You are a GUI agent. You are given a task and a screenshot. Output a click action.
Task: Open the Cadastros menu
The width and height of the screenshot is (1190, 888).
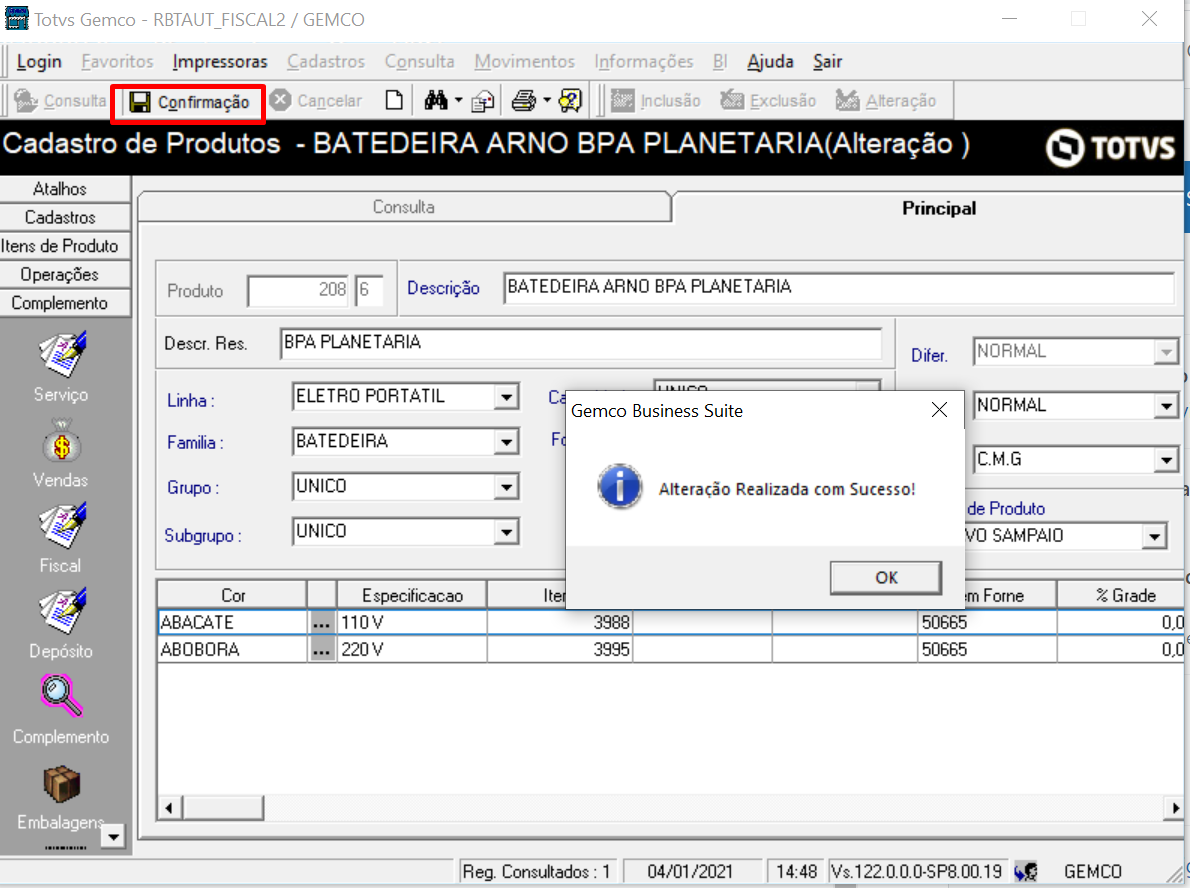click(x=326, y=61)
